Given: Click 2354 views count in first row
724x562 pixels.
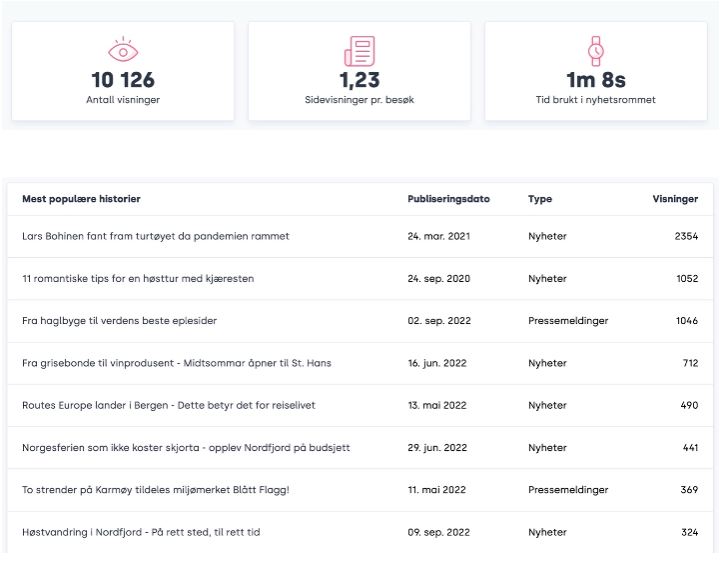Looking at the screenshot, I should [684, 236].
